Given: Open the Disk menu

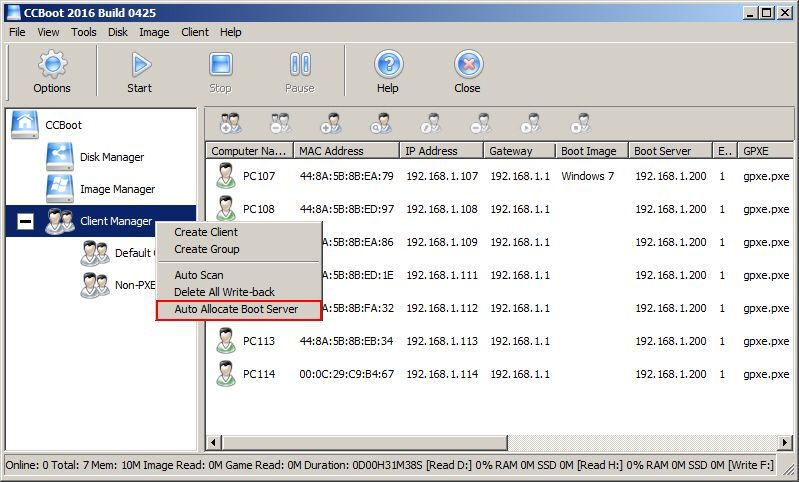Looking at the screenshot, I should click(x=118, y=32).
